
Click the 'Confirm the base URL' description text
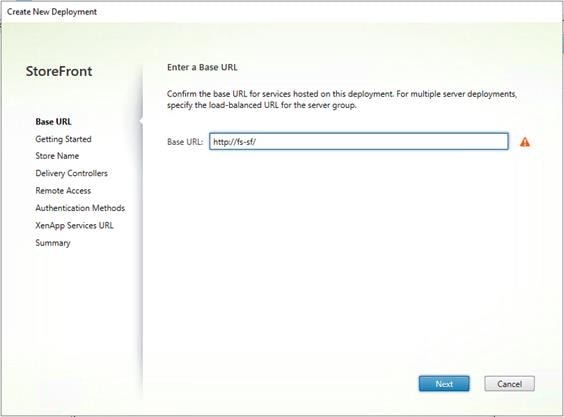tap(342, 100)
